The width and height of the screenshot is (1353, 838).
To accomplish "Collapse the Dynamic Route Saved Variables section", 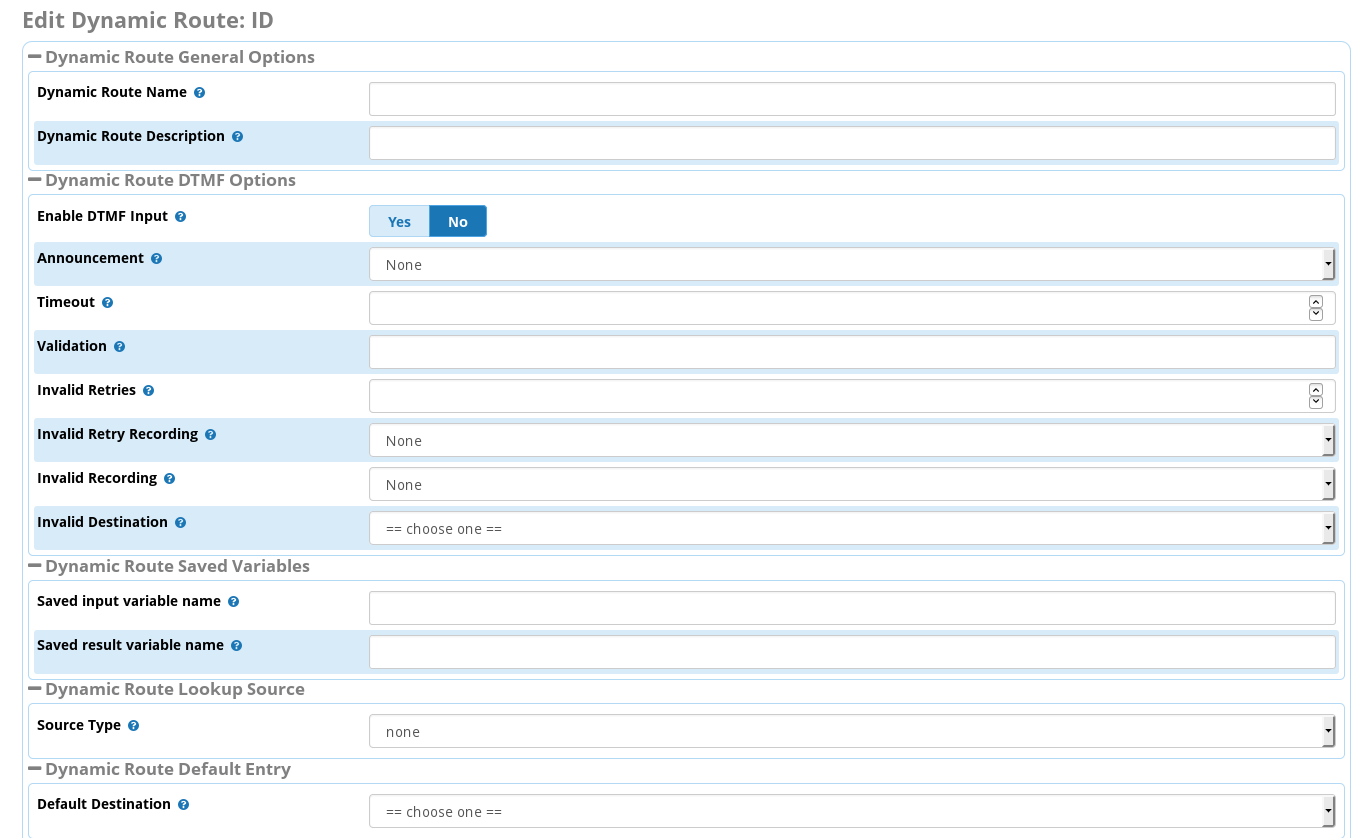I will (x=35, y=566).
